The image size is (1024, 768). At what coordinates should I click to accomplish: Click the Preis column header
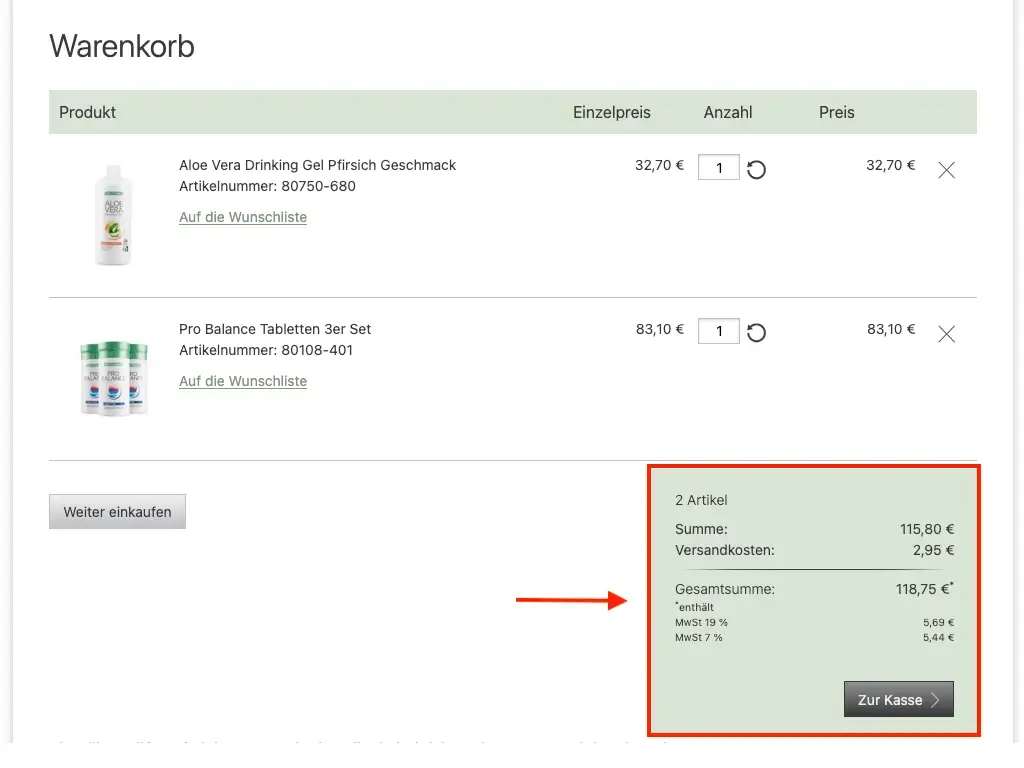point(836,112)
